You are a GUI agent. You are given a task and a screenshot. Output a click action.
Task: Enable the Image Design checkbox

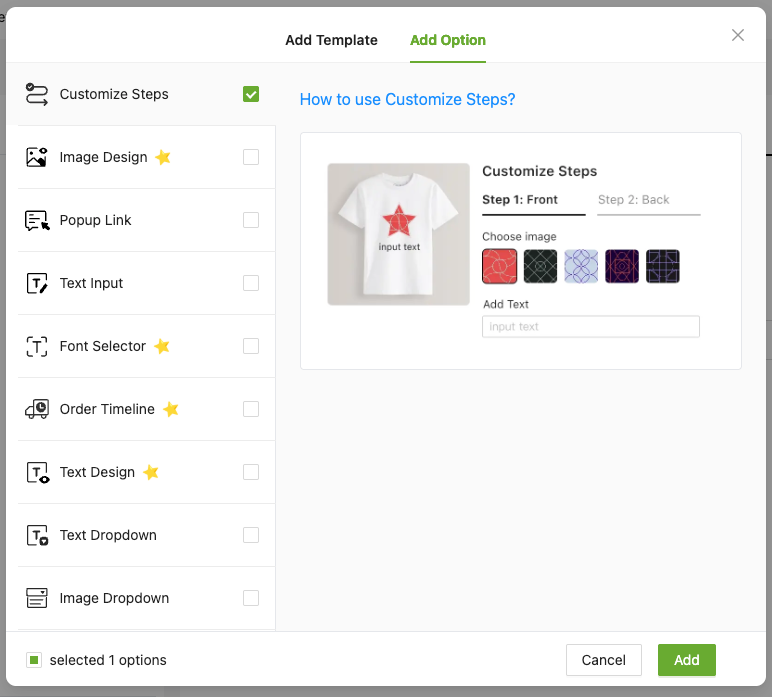pyautogui.click(x=251, y=157)
